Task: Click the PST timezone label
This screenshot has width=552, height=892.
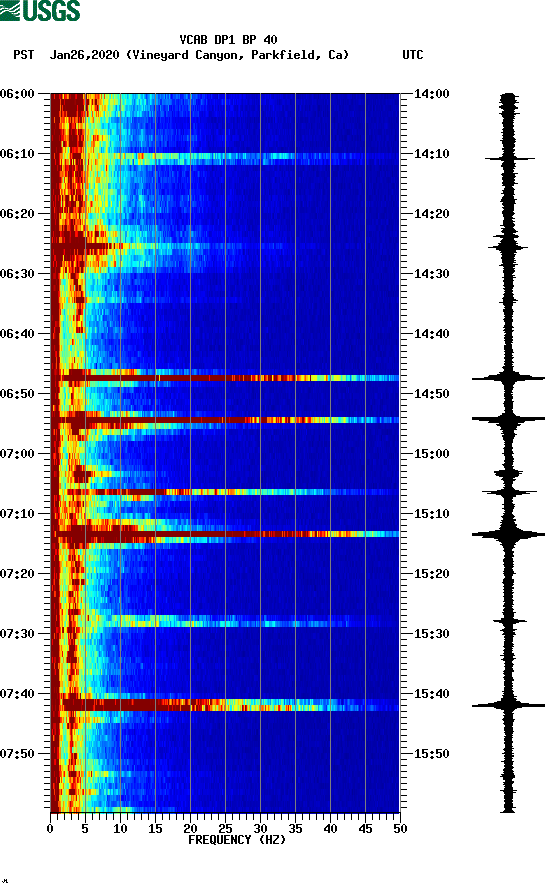Action: tap(24, 55)
